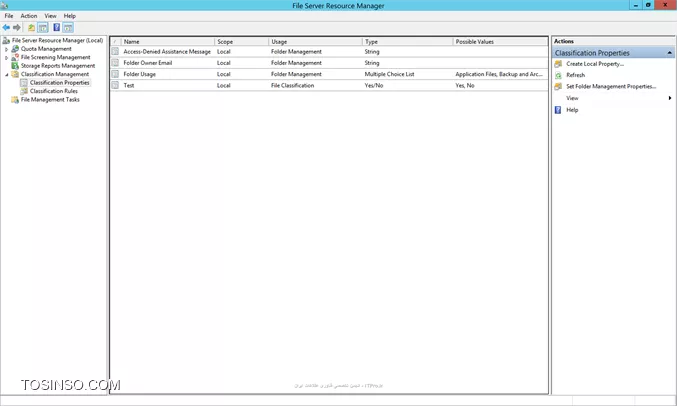Sort by the Name column header
This screenshot has width=677, height=406.
pos(168,42)
